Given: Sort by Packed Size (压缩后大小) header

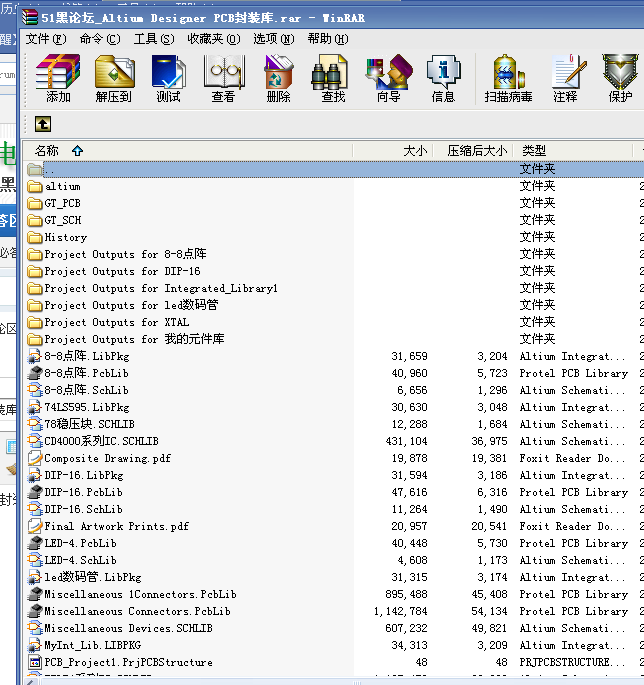Looking at the screenshot, I should coord(472,151).
